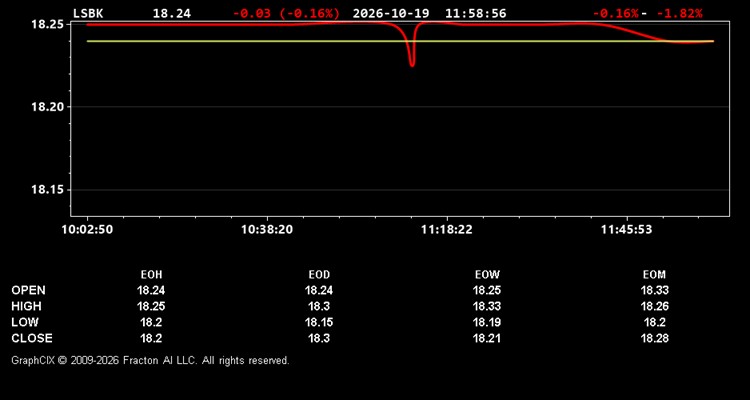The image size is (750, 400).
Task: Select the EOM column header
Action: coord(654,275)
